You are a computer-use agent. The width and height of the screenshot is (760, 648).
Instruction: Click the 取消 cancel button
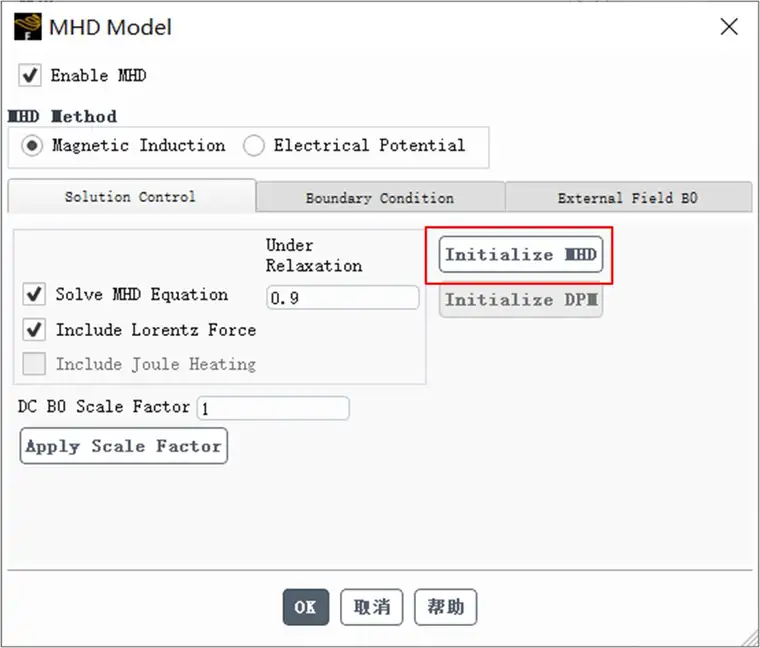click(372, 607)
